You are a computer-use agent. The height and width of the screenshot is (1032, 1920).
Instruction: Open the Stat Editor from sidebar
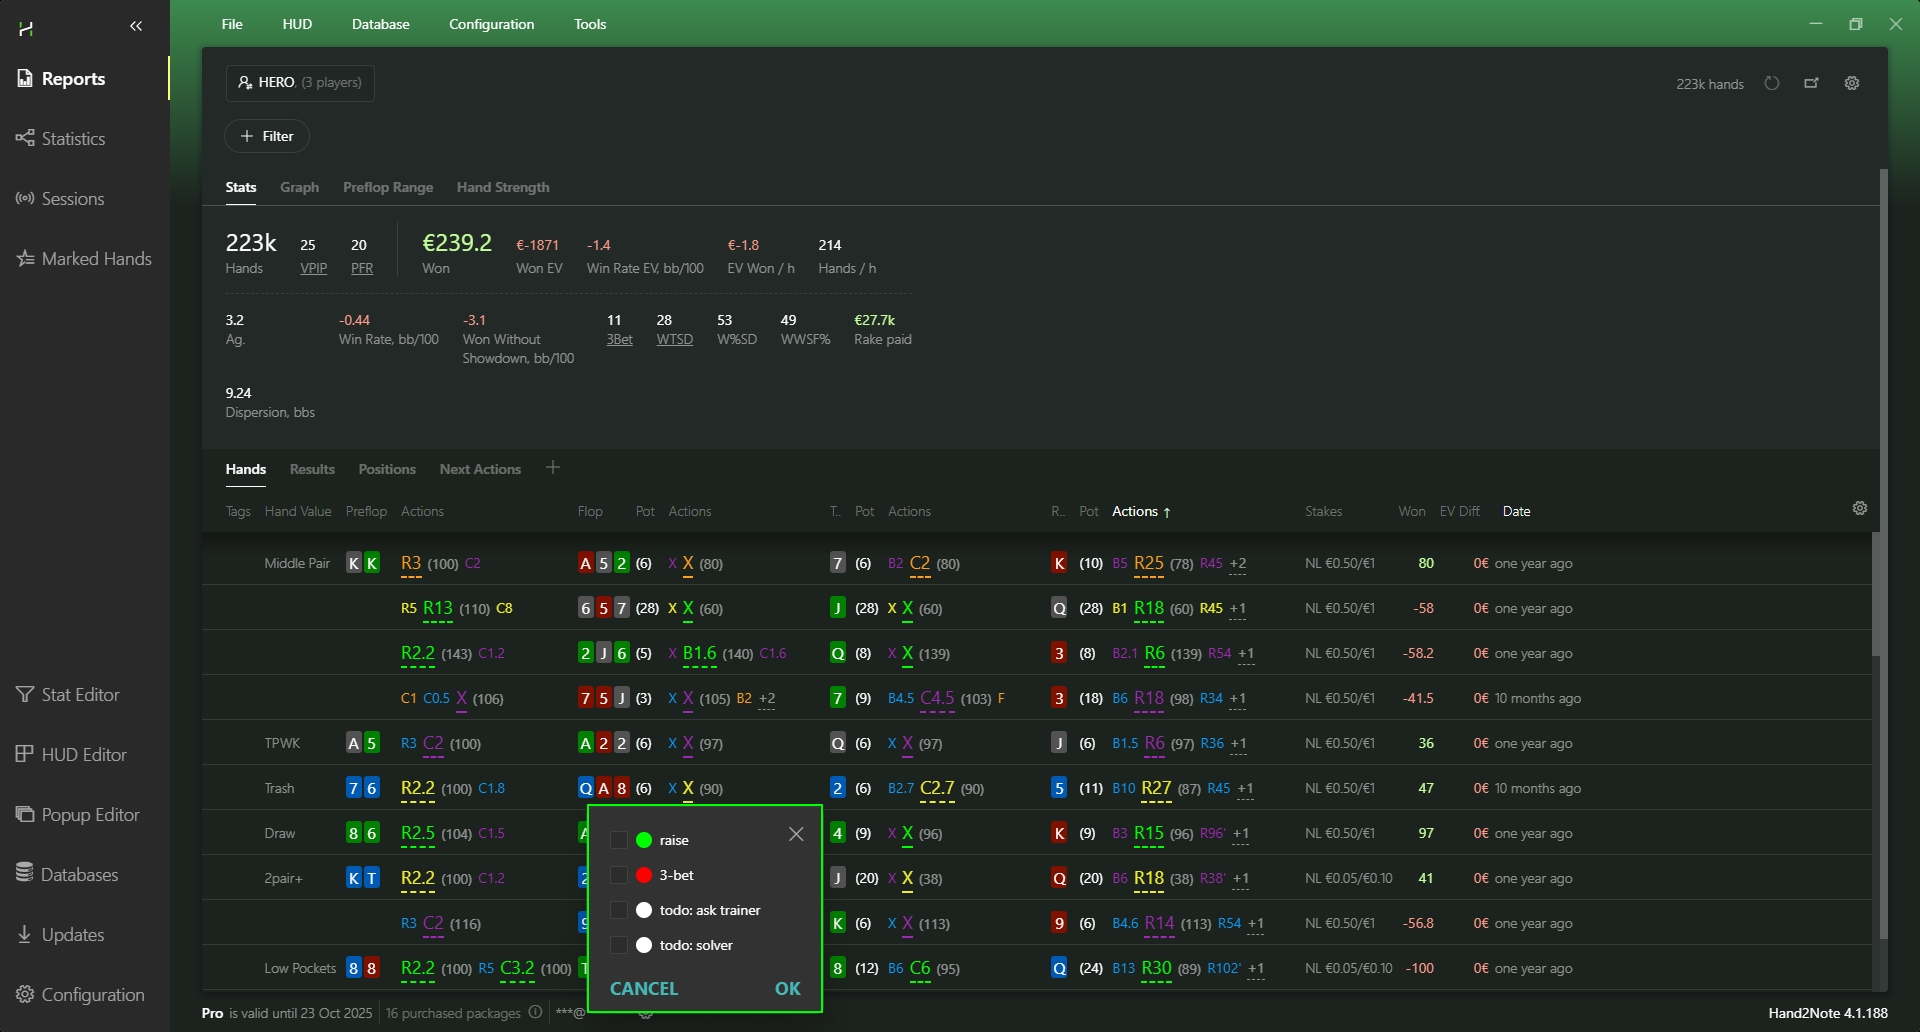click(x=68, y=695)
